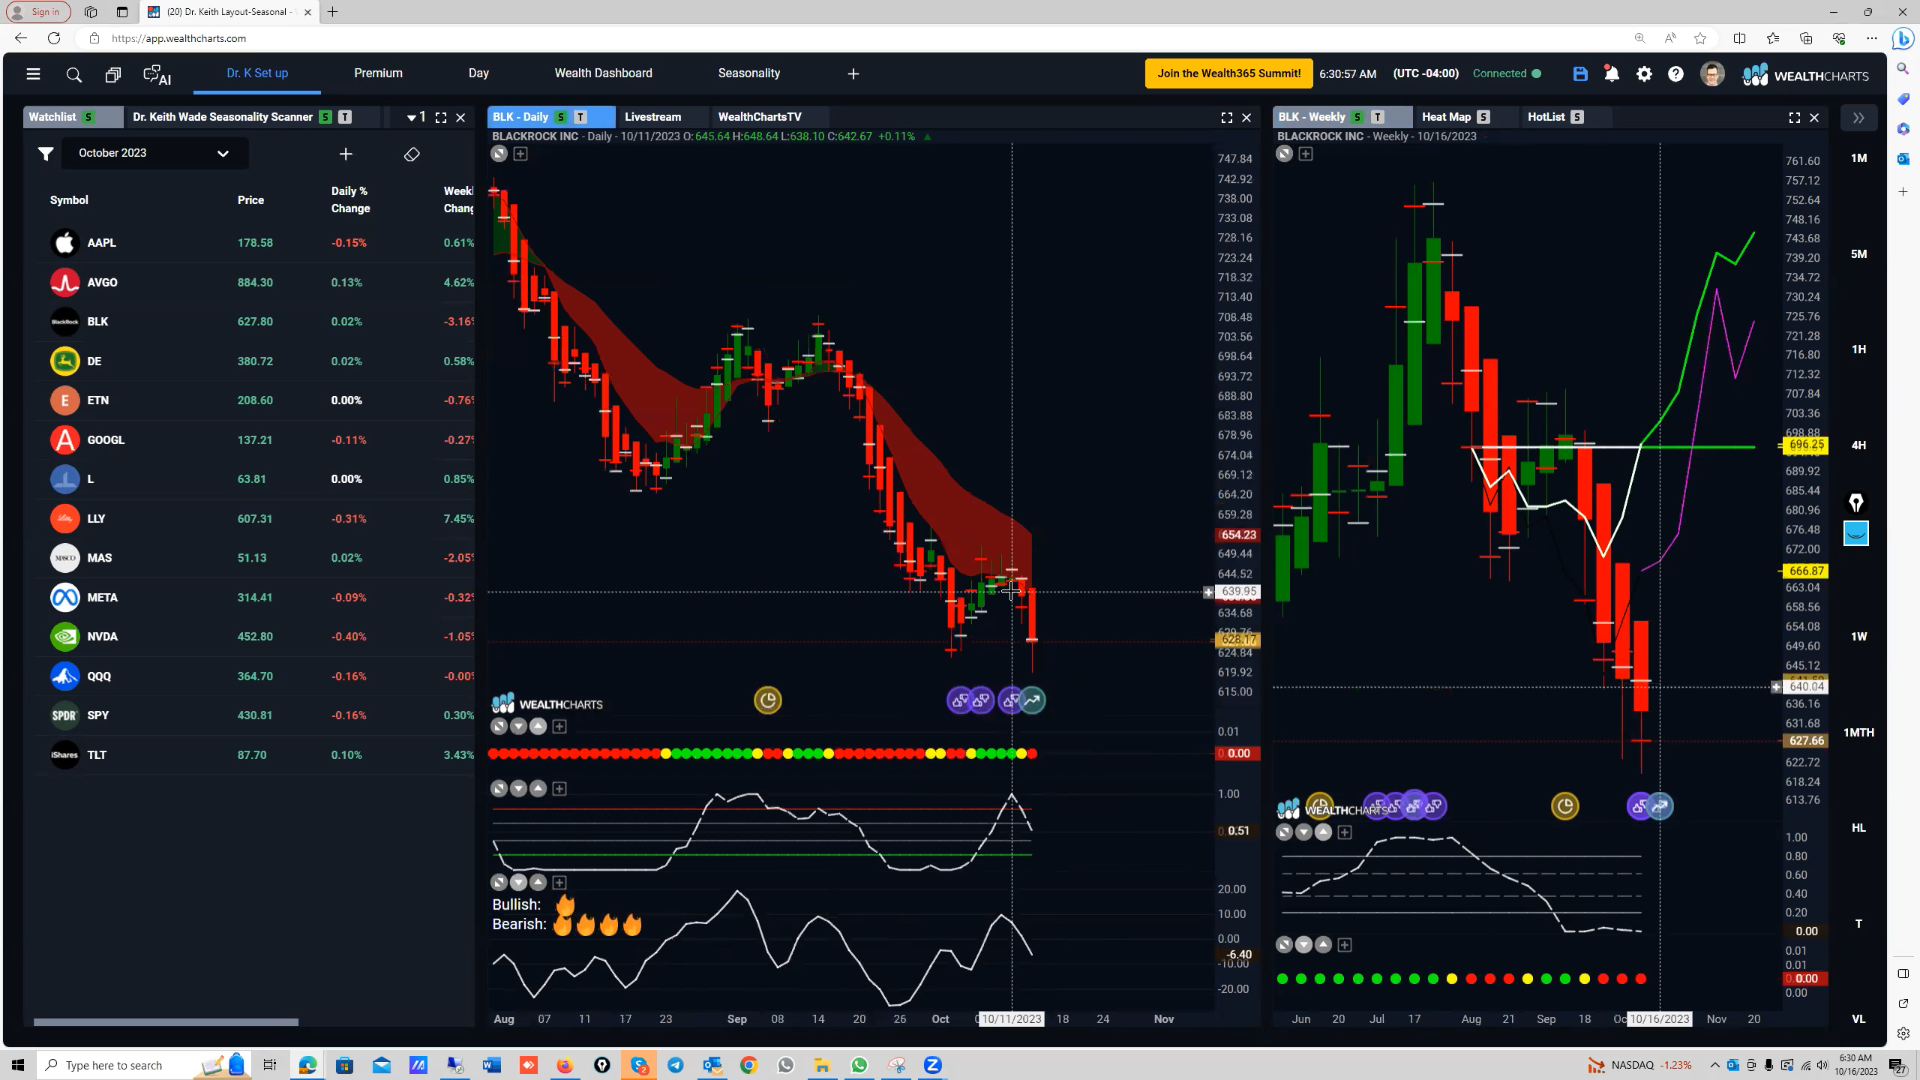The height and width of the screenshot is (1080, 1920).
Task: Select the 1M timeframe button
Action: click(1858, 158)
